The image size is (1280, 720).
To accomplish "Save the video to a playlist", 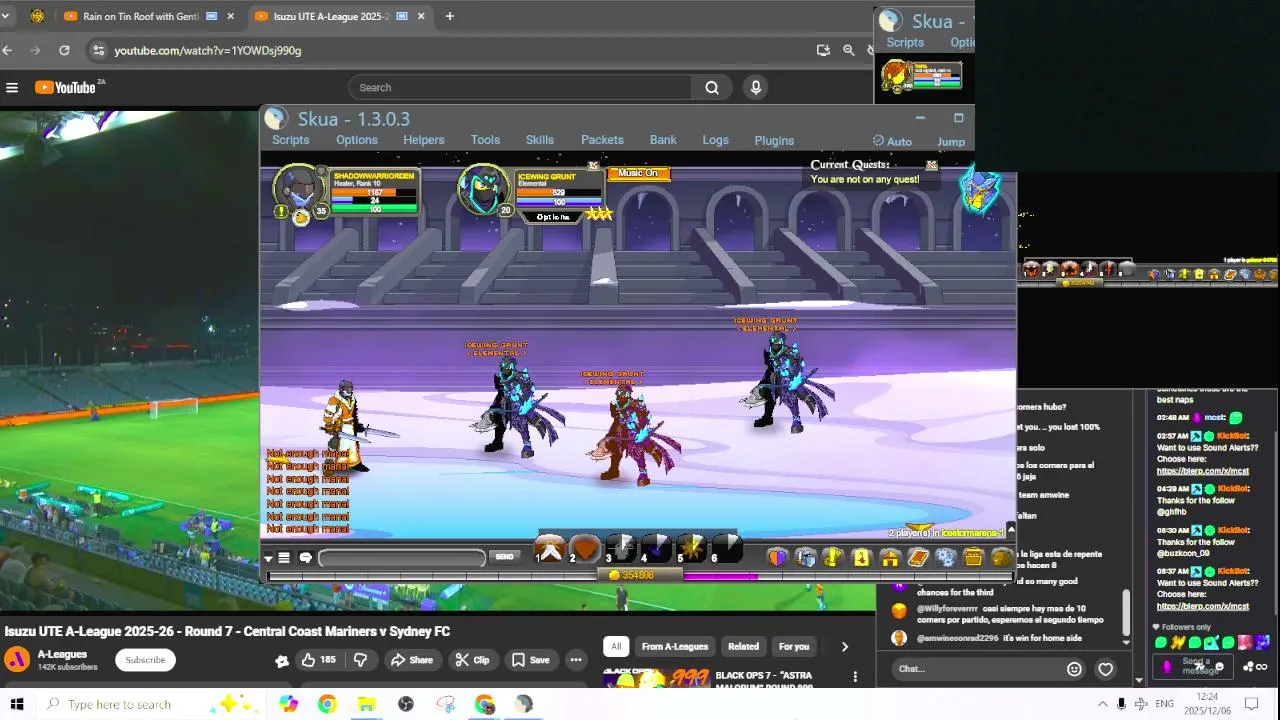I will [531, 660].
